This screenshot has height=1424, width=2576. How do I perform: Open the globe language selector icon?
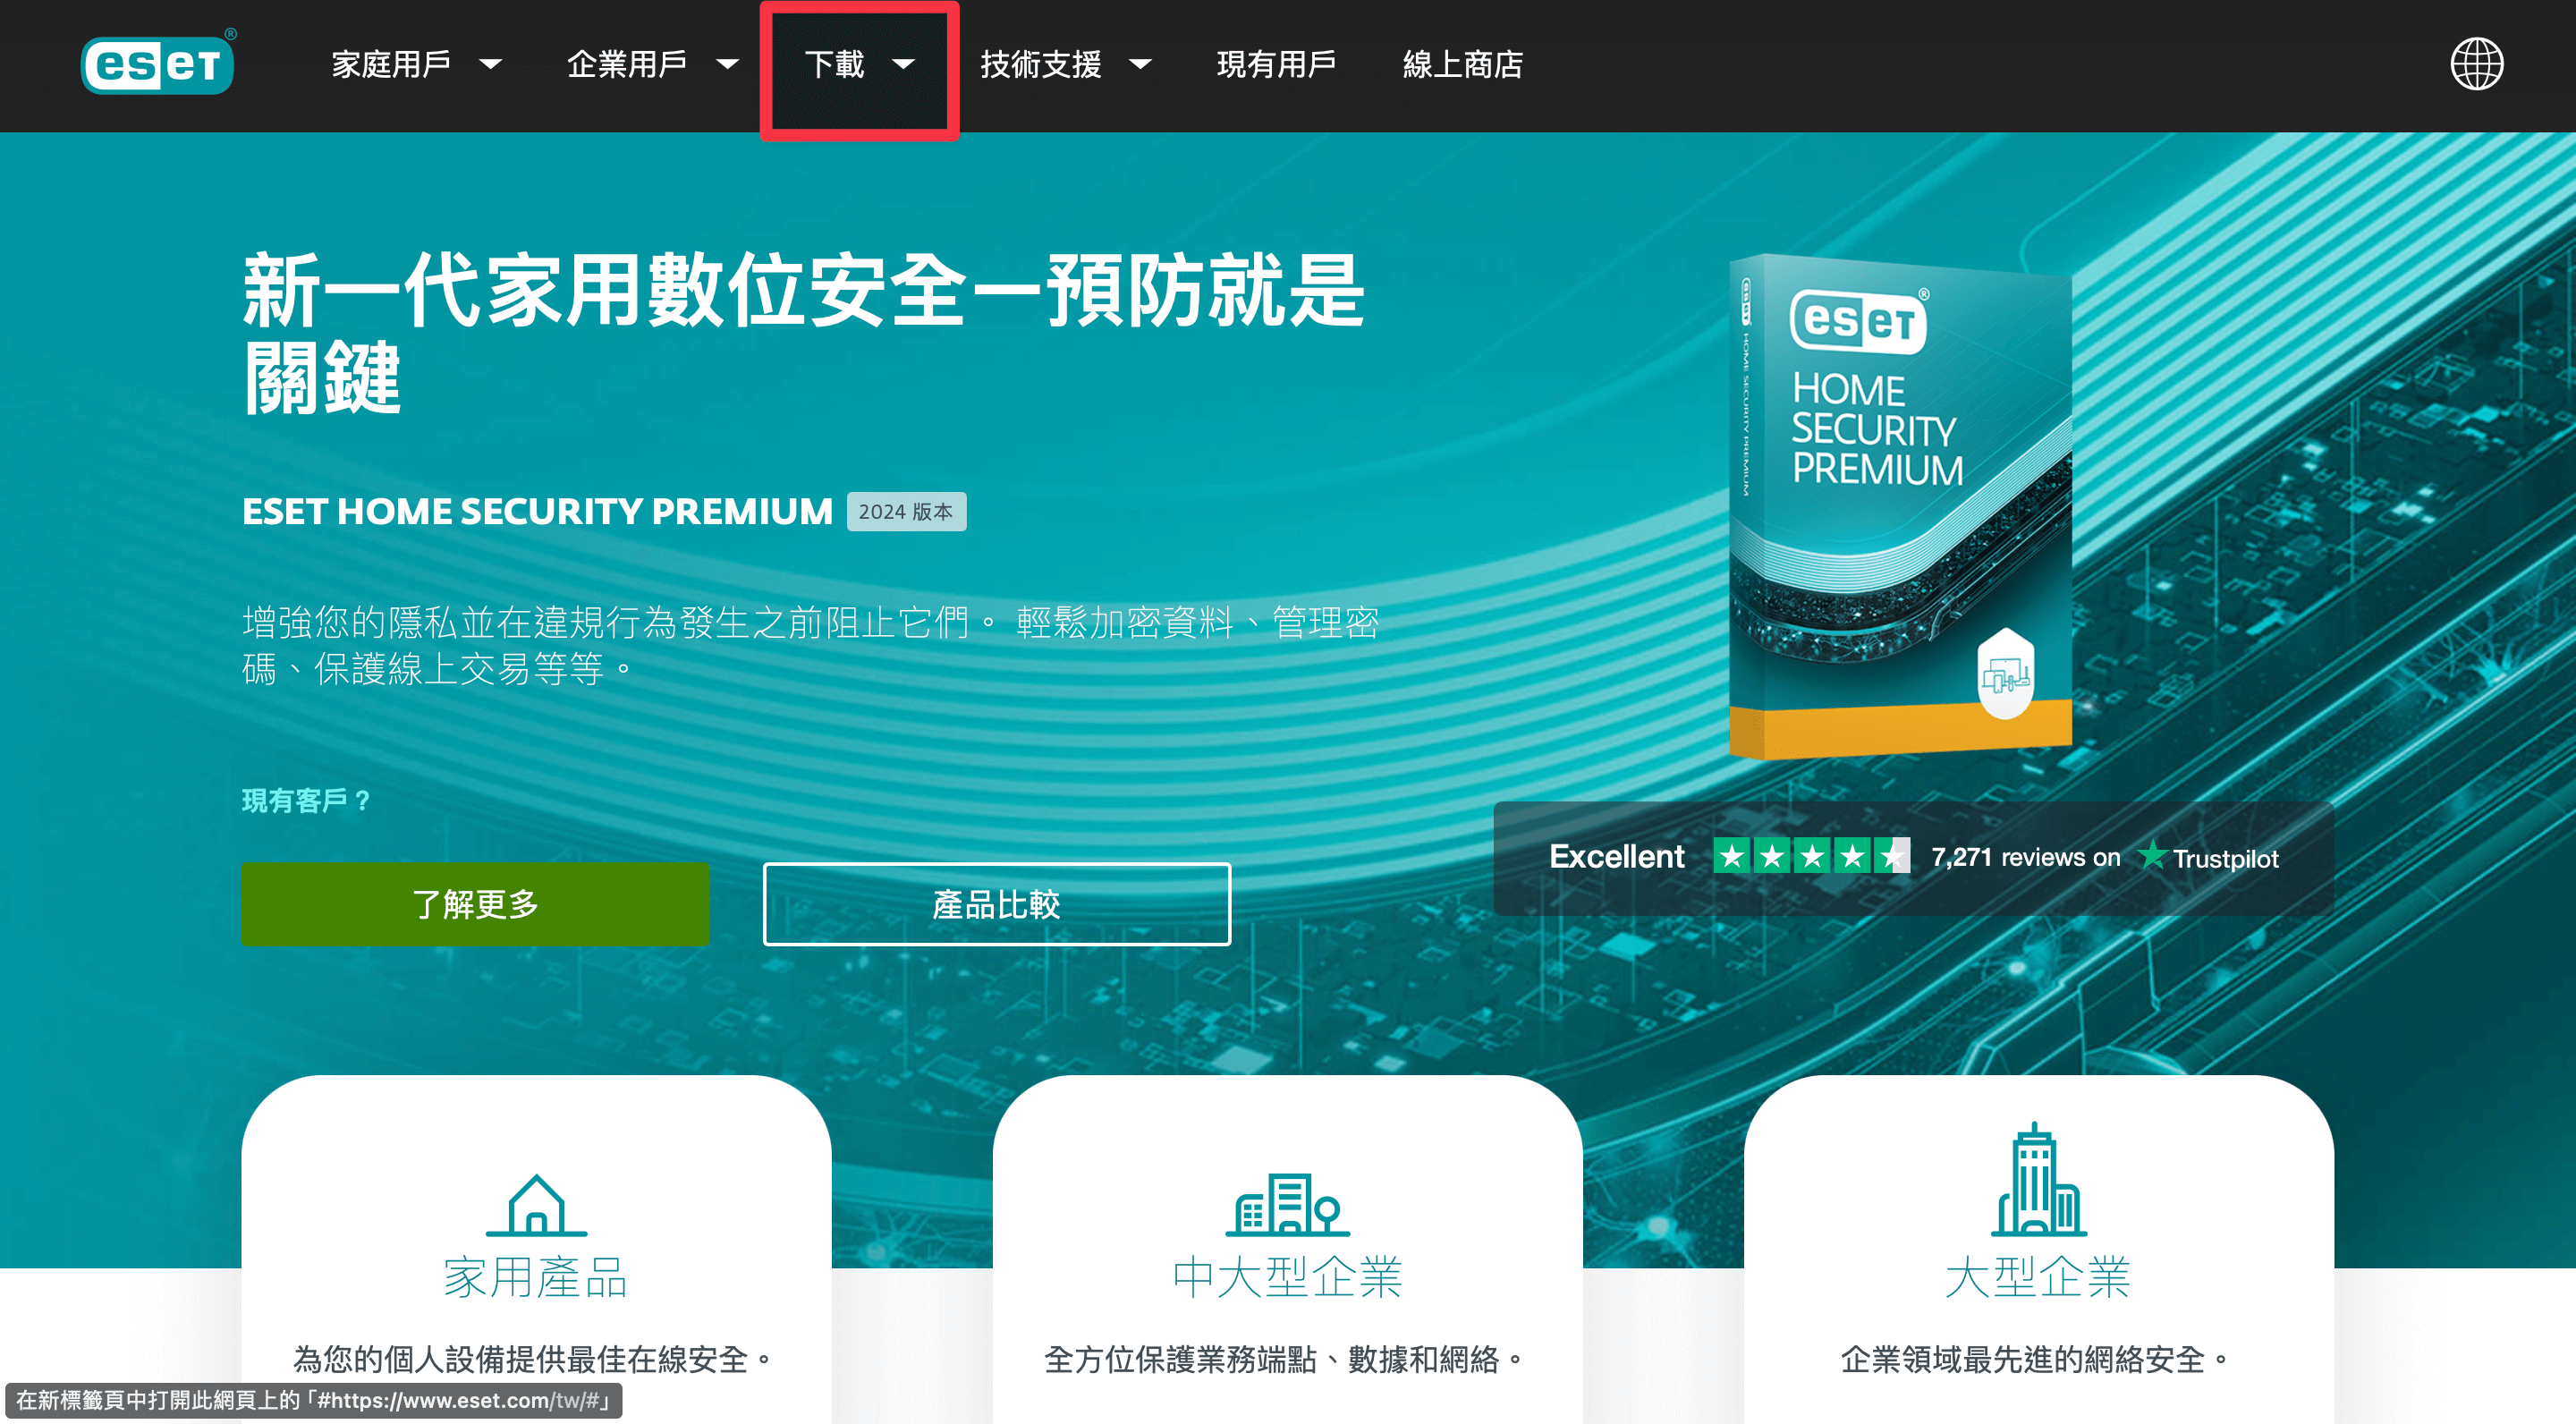(x=2476, y=64)
